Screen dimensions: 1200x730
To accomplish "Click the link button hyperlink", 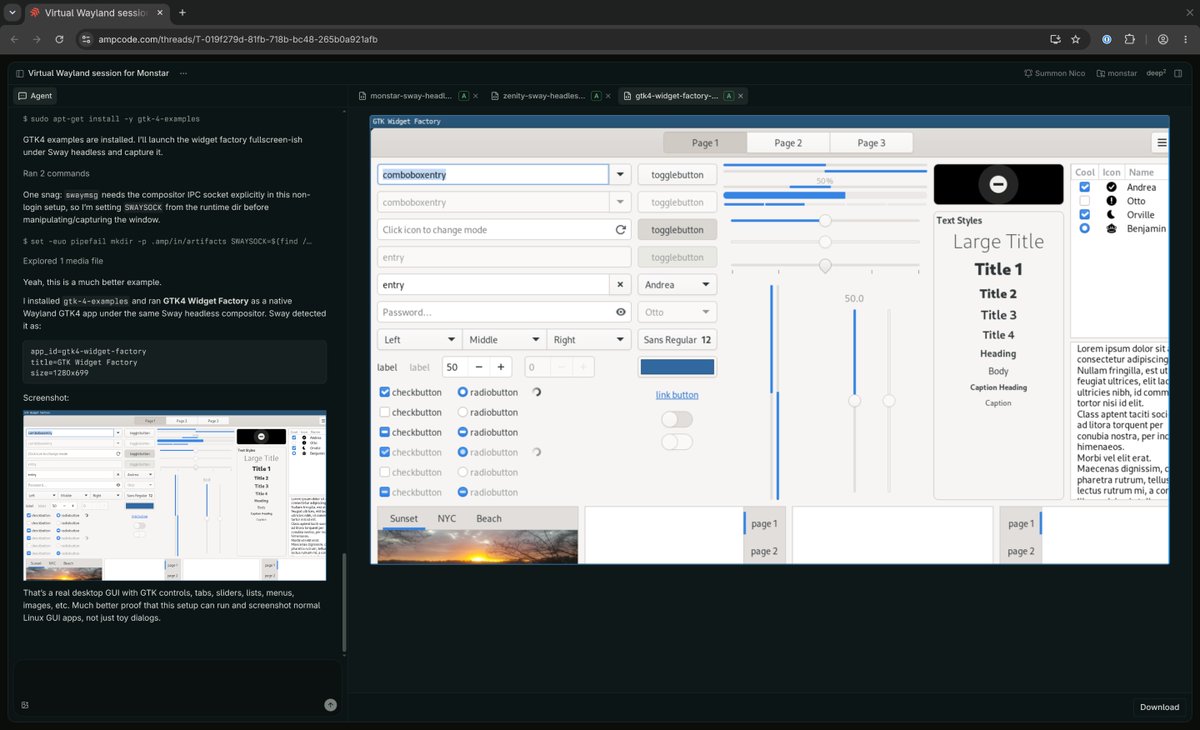I will [x=677, y=395].
